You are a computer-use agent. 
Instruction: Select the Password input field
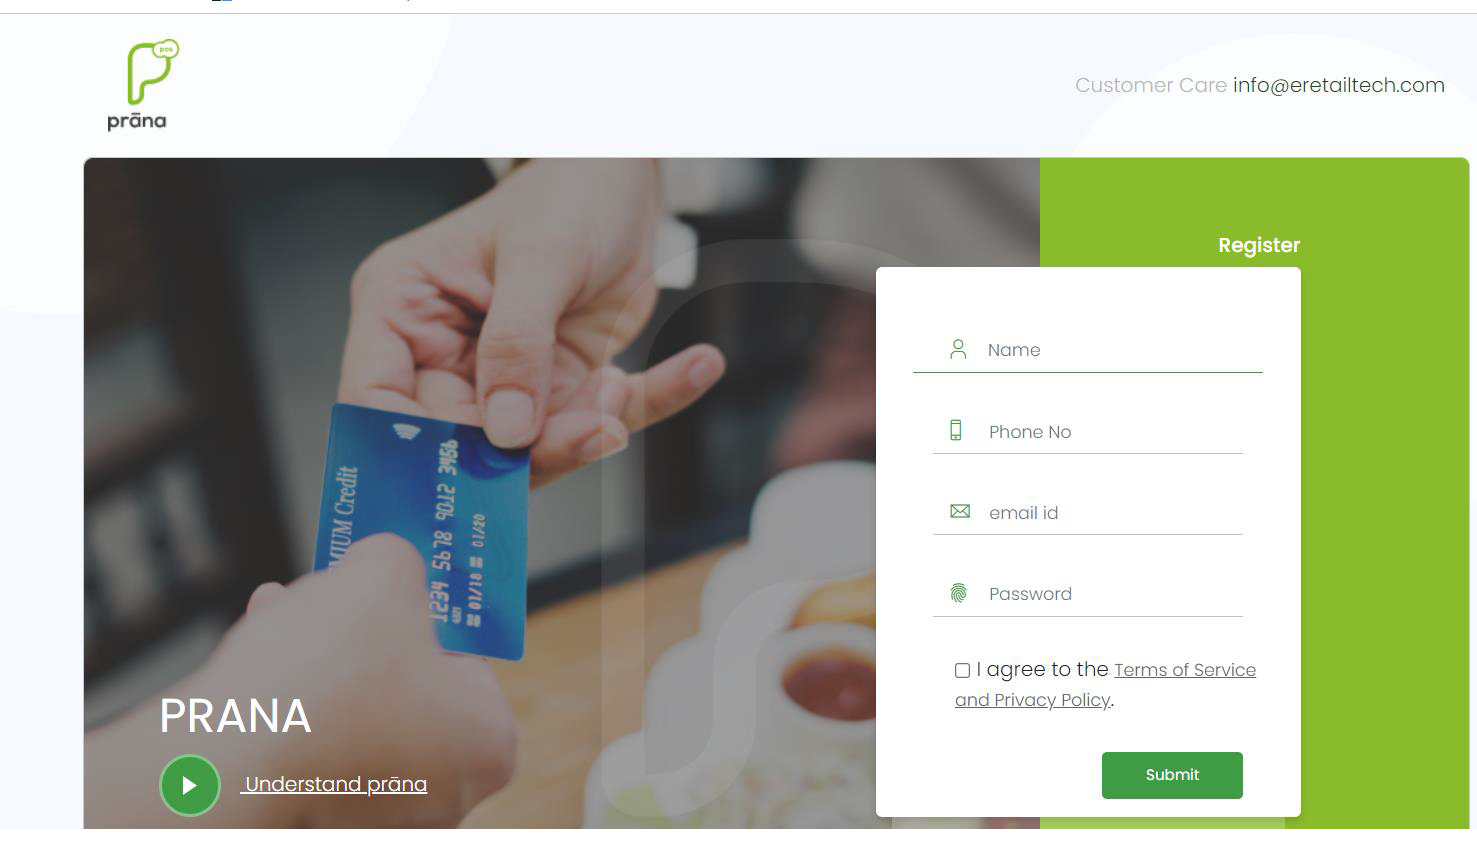click(1087, 594)
